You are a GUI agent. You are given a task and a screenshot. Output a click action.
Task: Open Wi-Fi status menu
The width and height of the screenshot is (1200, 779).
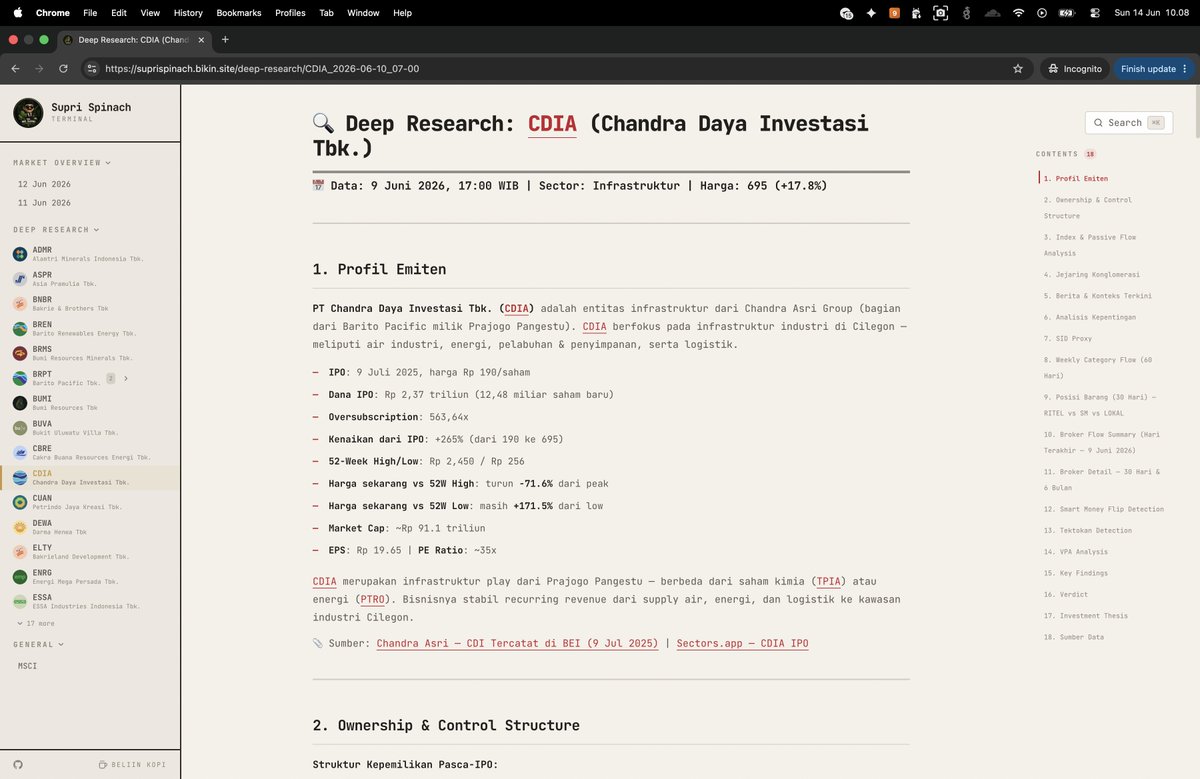pos(1018,13)
